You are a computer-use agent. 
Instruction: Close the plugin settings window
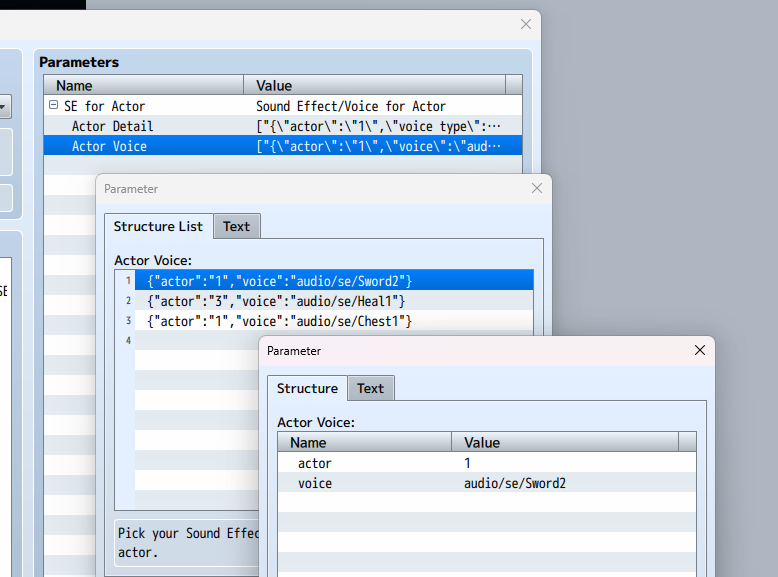[526, 24]
